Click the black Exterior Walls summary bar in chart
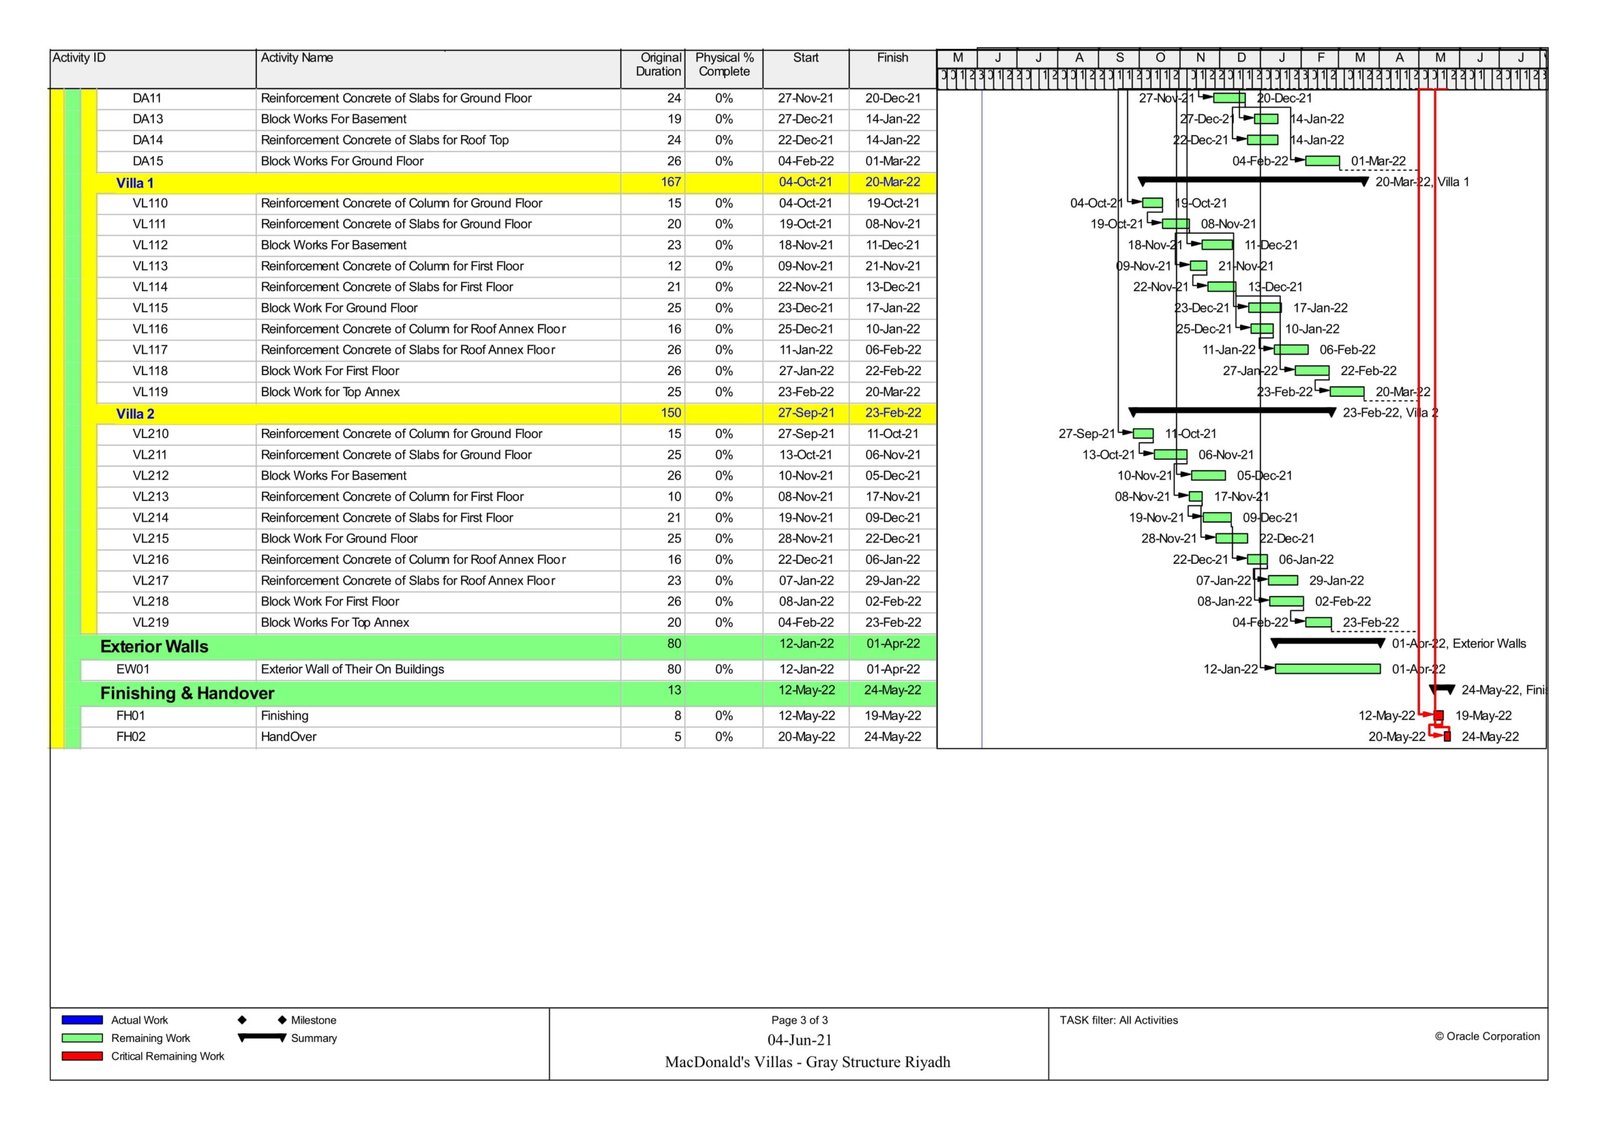The width and height of the screenshot is (1600, 1132). tap(1326, 643)
